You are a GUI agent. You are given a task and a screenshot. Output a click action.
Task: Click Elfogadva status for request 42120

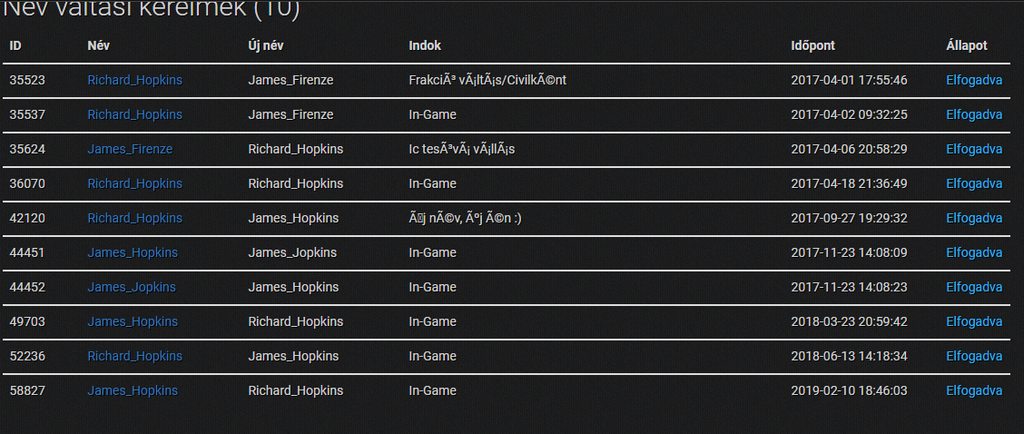tap(974, 218)
